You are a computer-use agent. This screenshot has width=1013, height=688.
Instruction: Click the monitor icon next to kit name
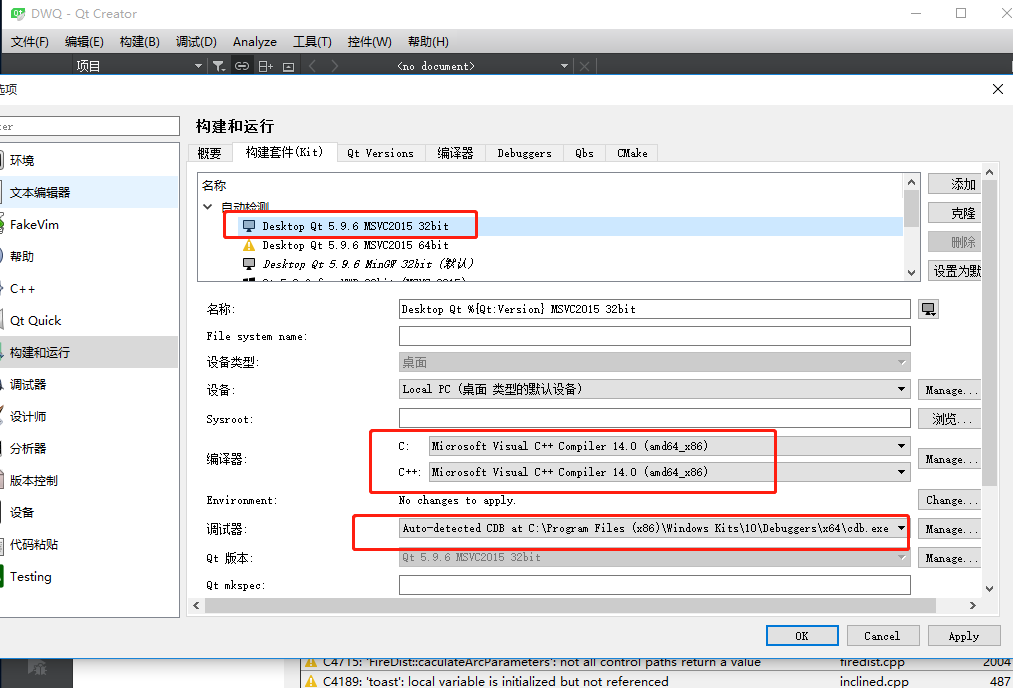[x=928, y=308]
